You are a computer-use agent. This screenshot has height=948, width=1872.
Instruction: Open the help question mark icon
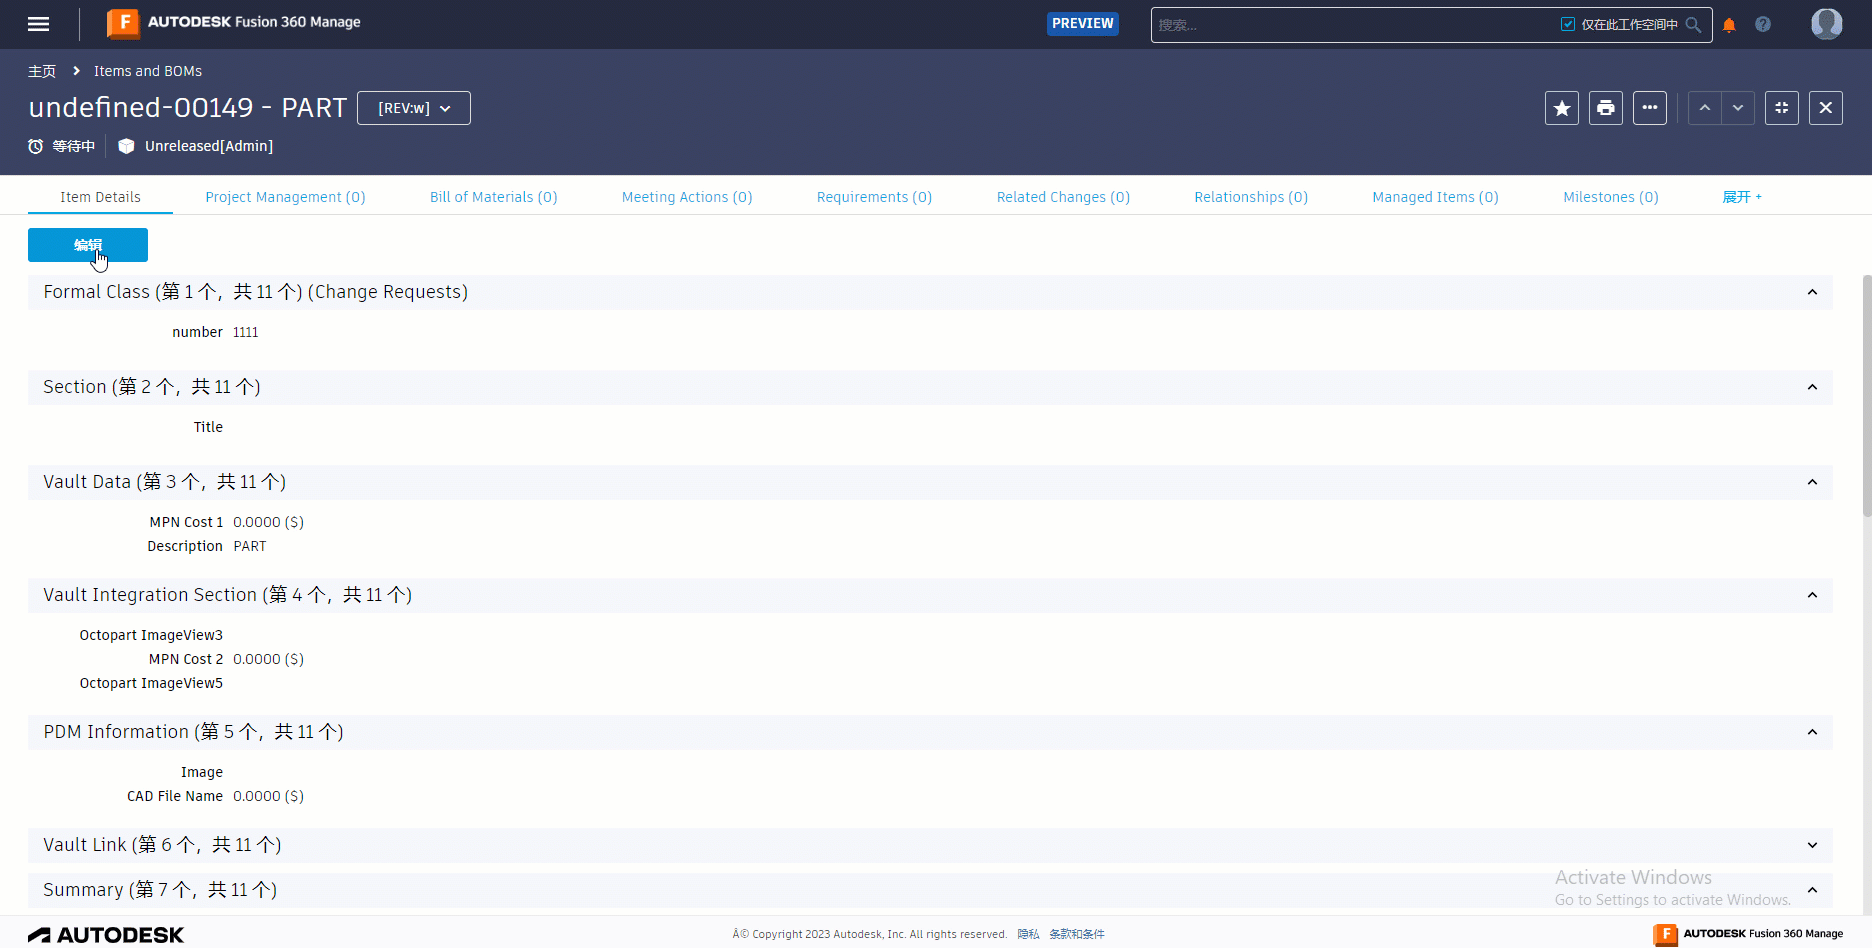1763,25
